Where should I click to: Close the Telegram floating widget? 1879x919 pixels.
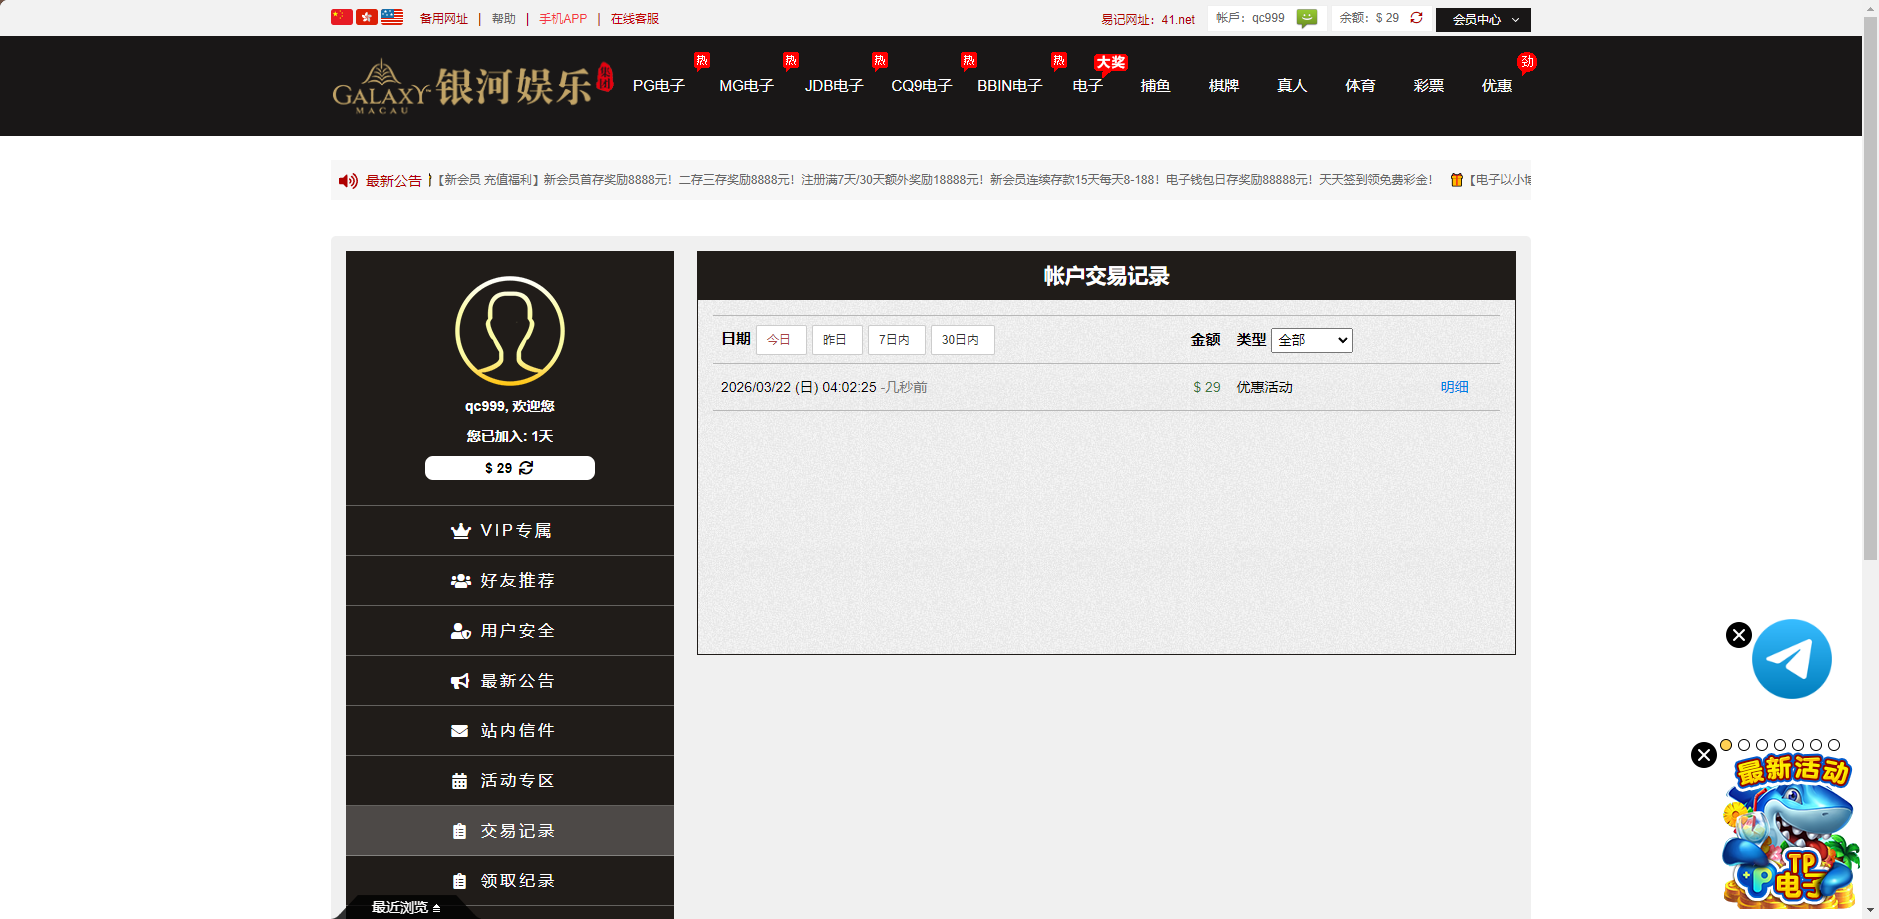1738,635
